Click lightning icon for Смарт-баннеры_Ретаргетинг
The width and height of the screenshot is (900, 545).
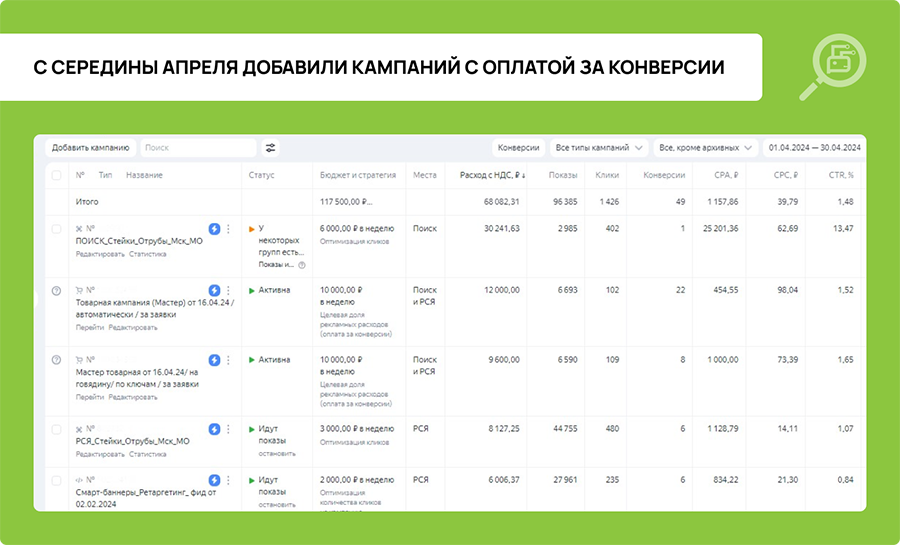click(214, 480)
